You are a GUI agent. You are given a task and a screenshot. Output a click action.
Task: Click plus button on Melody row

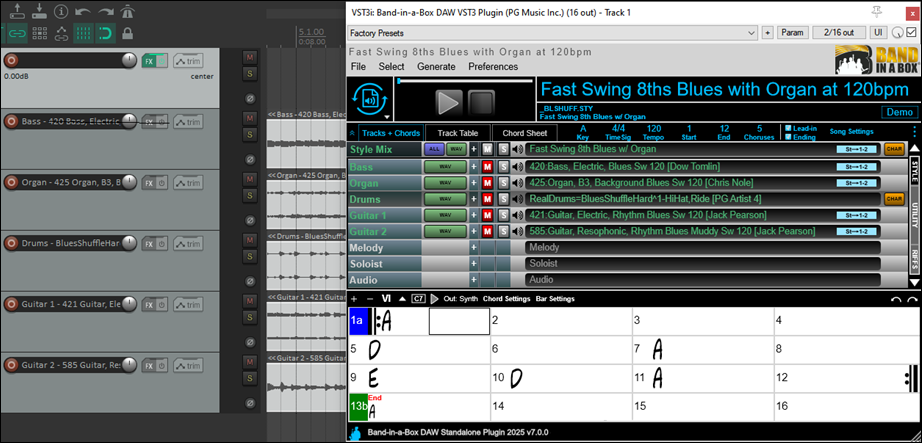pos(473,248)
